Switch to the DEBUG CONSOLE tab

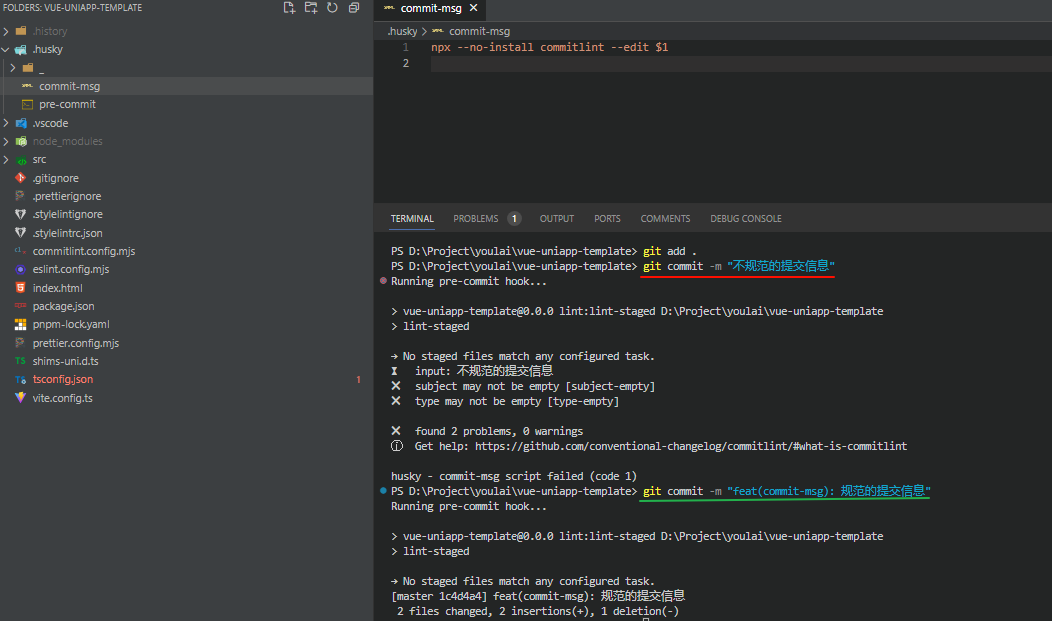click(x=745, y=219)
